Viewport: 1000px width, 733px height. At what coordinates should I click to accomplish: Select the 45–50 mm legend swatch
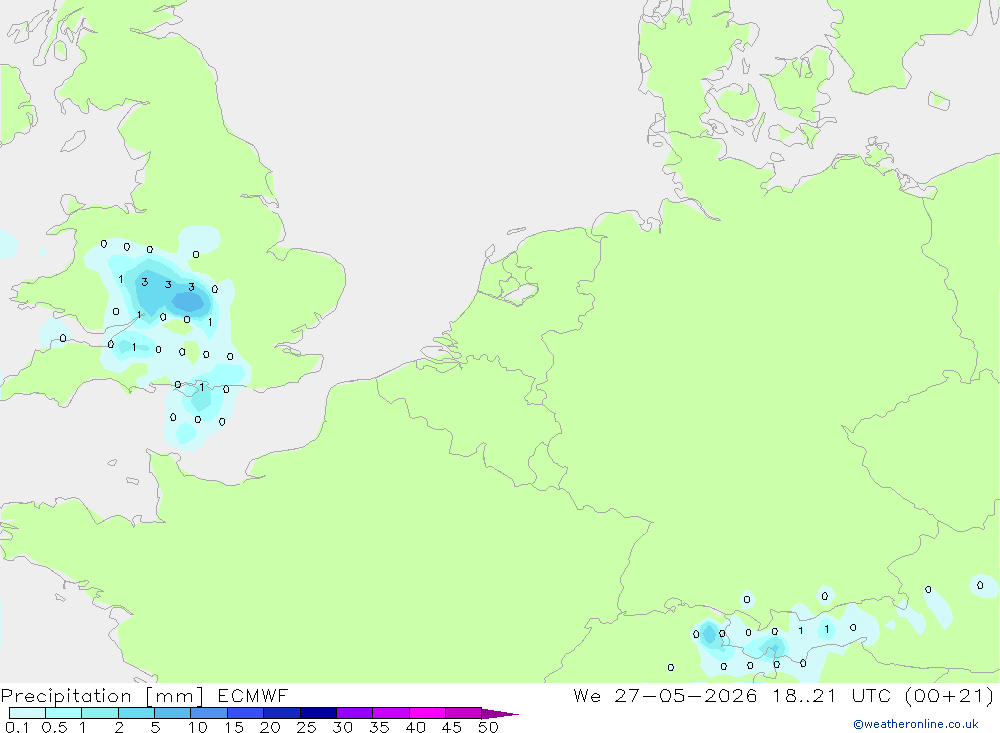(x=464, y=713)
